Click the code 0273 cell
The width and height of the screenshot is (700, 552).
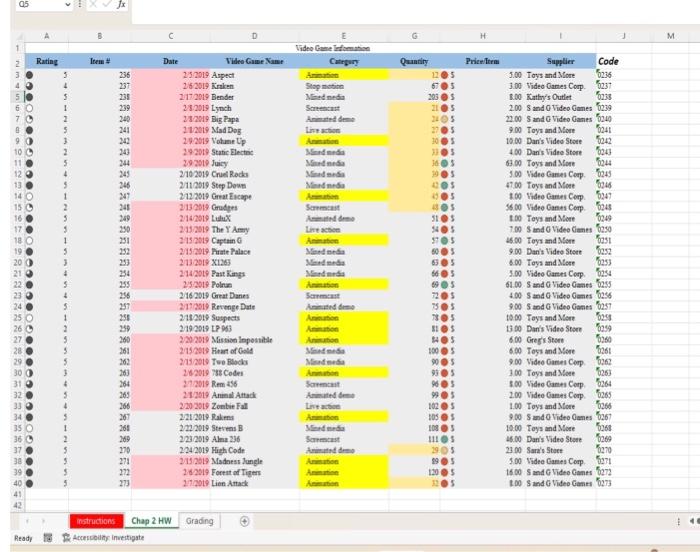(x=624, y=483)
